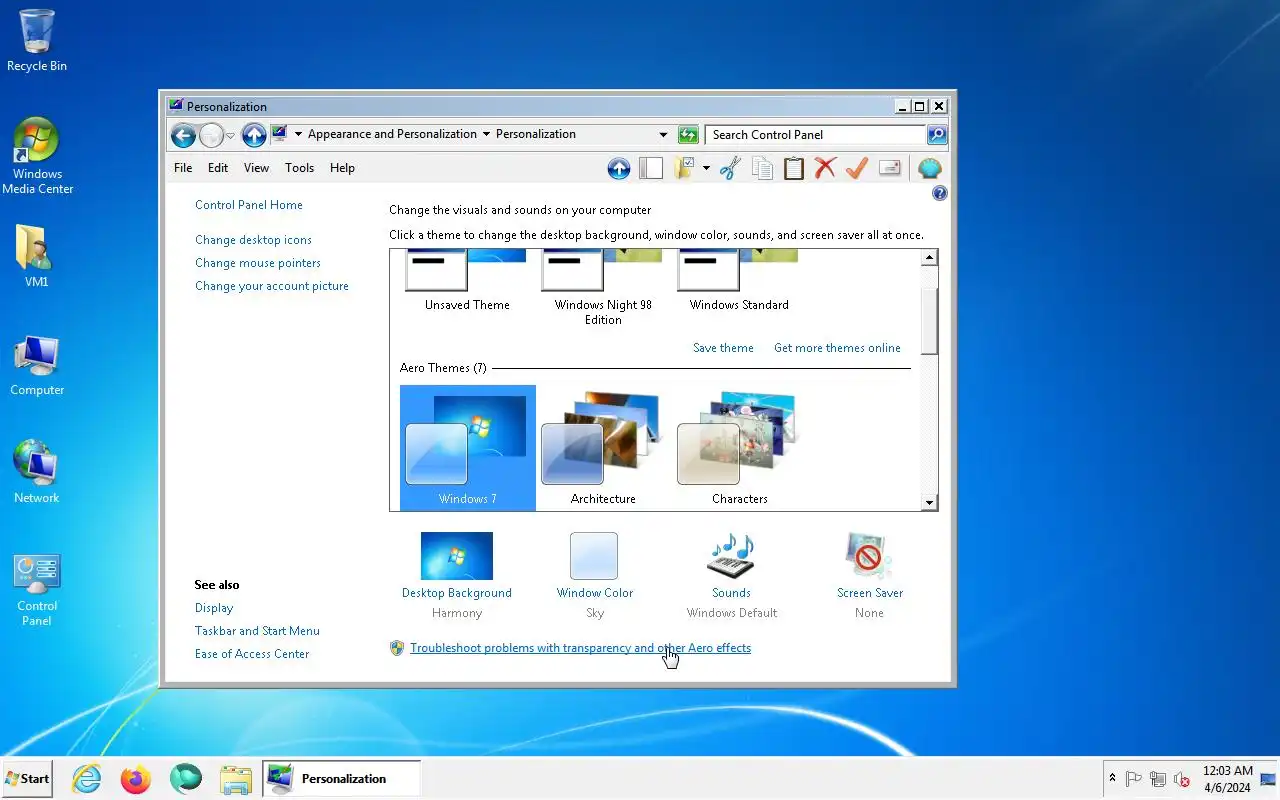Click the blue Help question mark icon

pos(939,193)
